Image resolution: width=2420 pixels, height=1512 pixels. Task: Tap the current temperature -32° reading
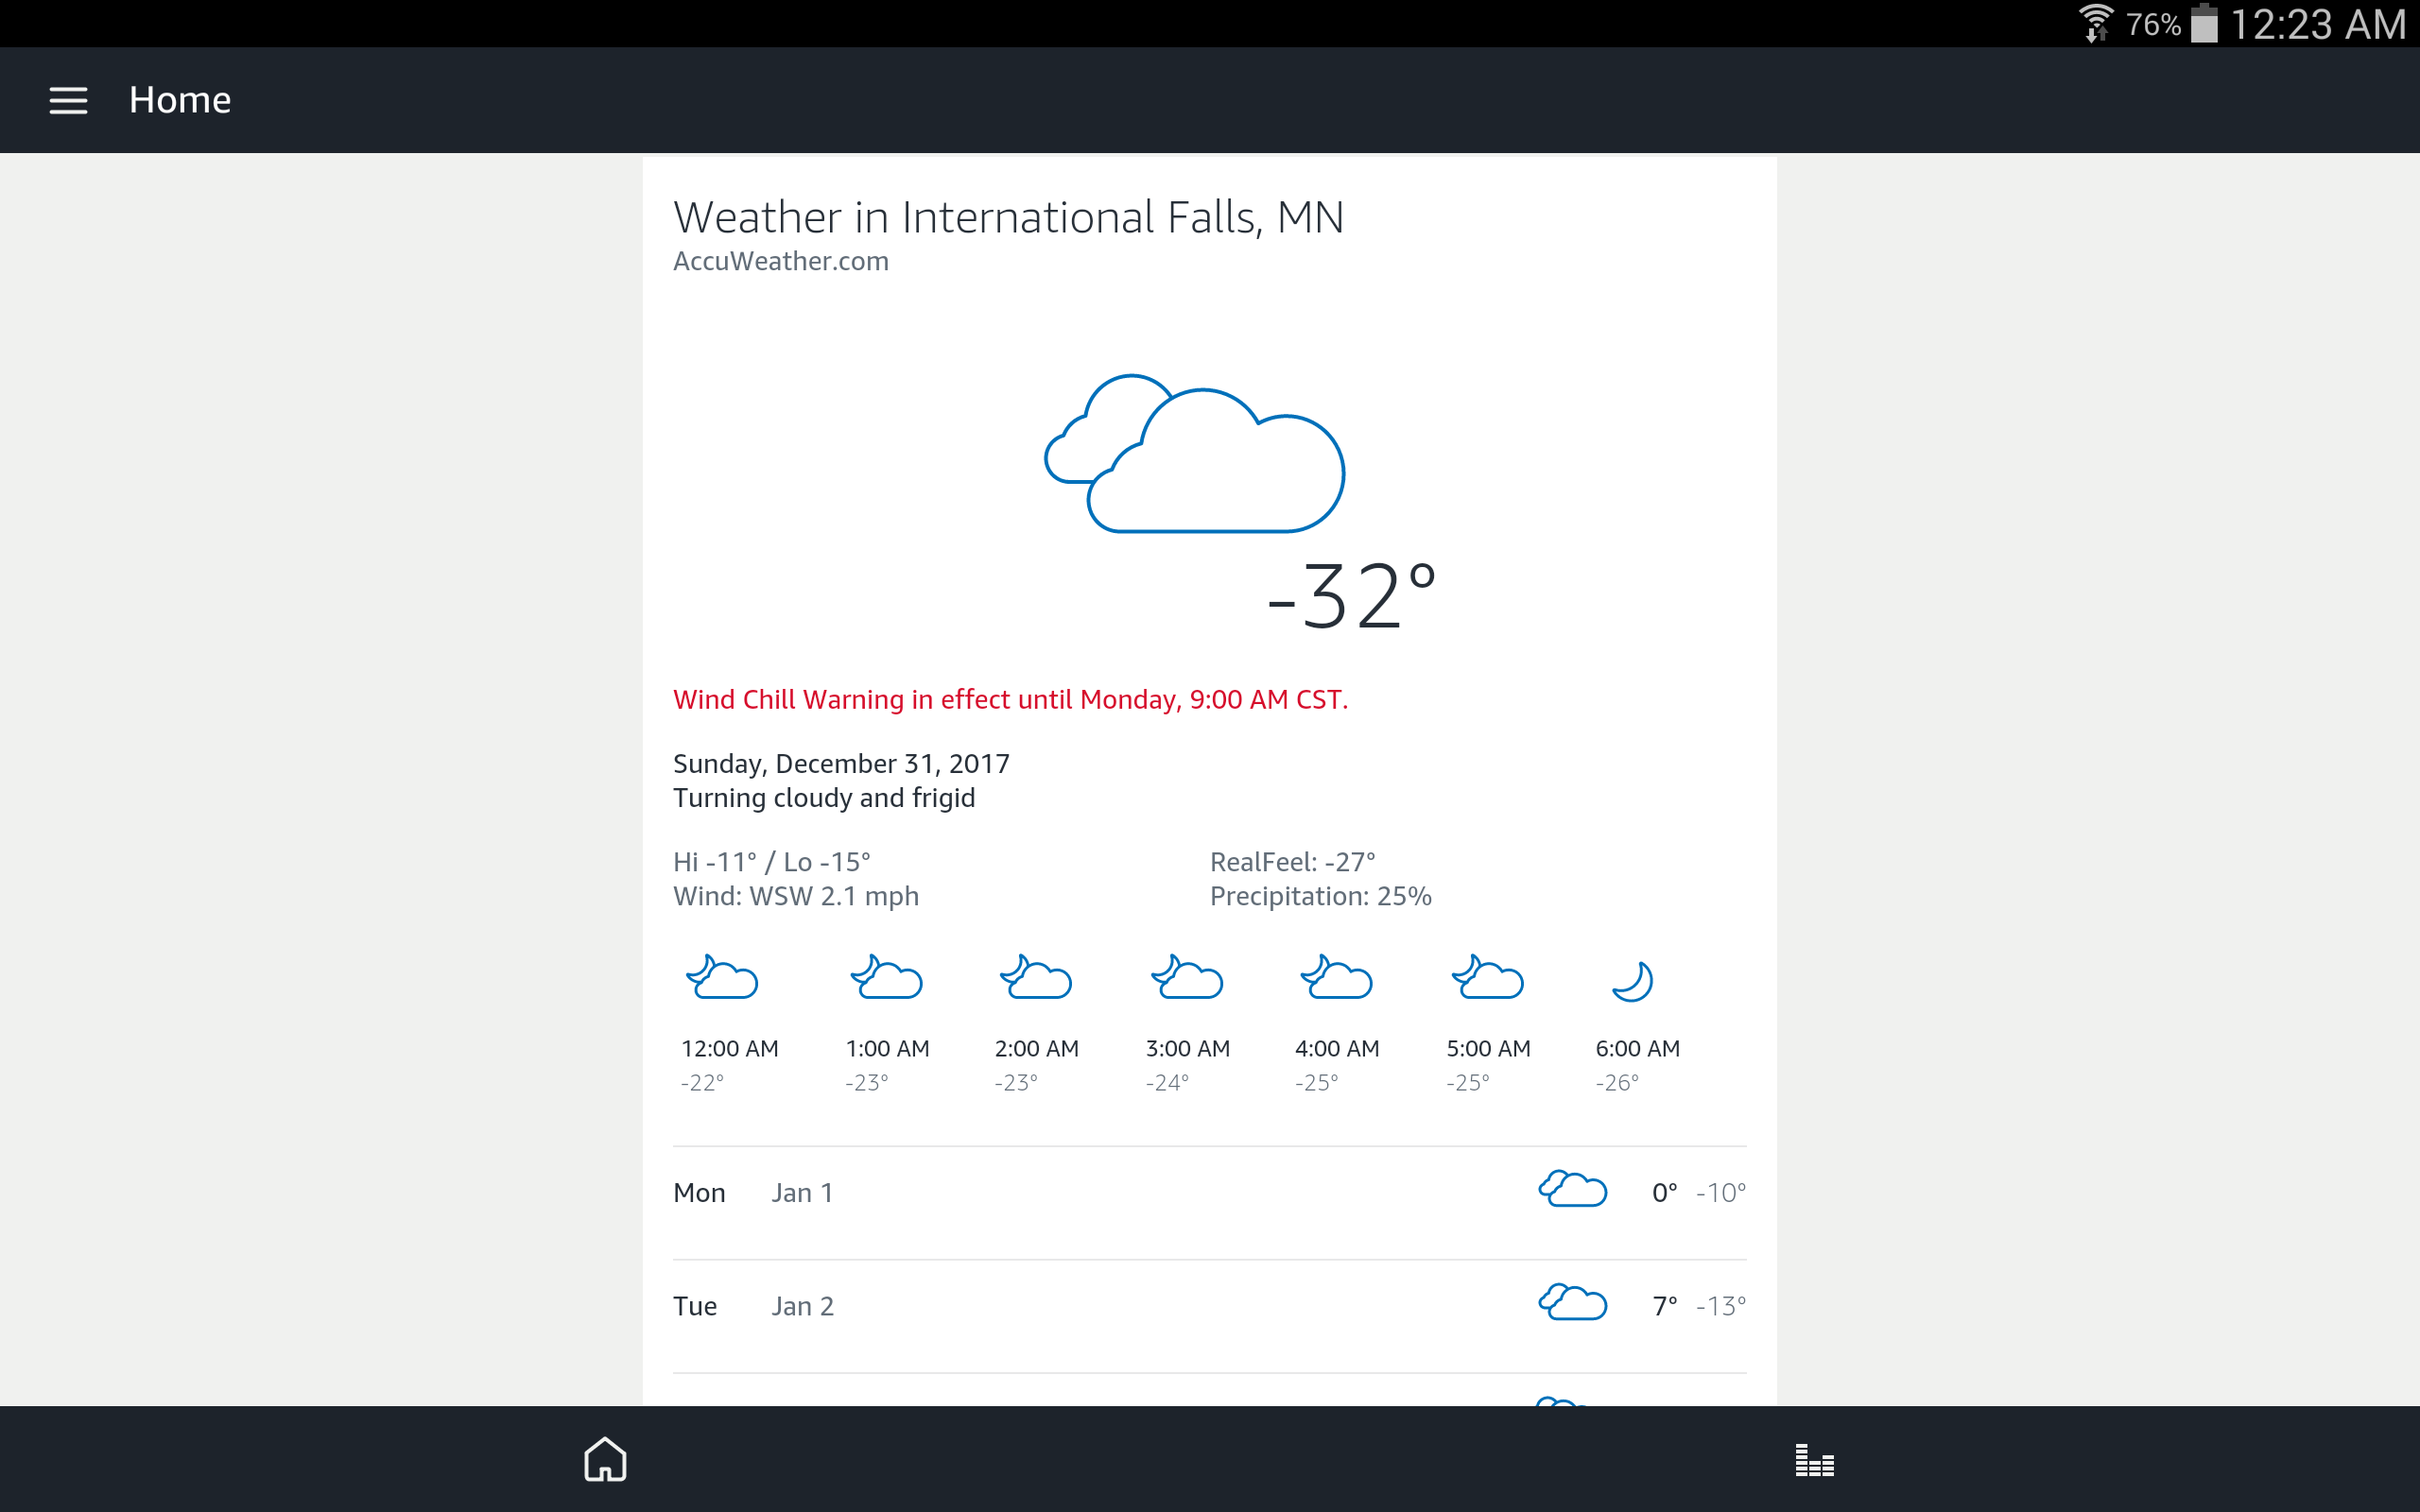(x=1351, y=597)
